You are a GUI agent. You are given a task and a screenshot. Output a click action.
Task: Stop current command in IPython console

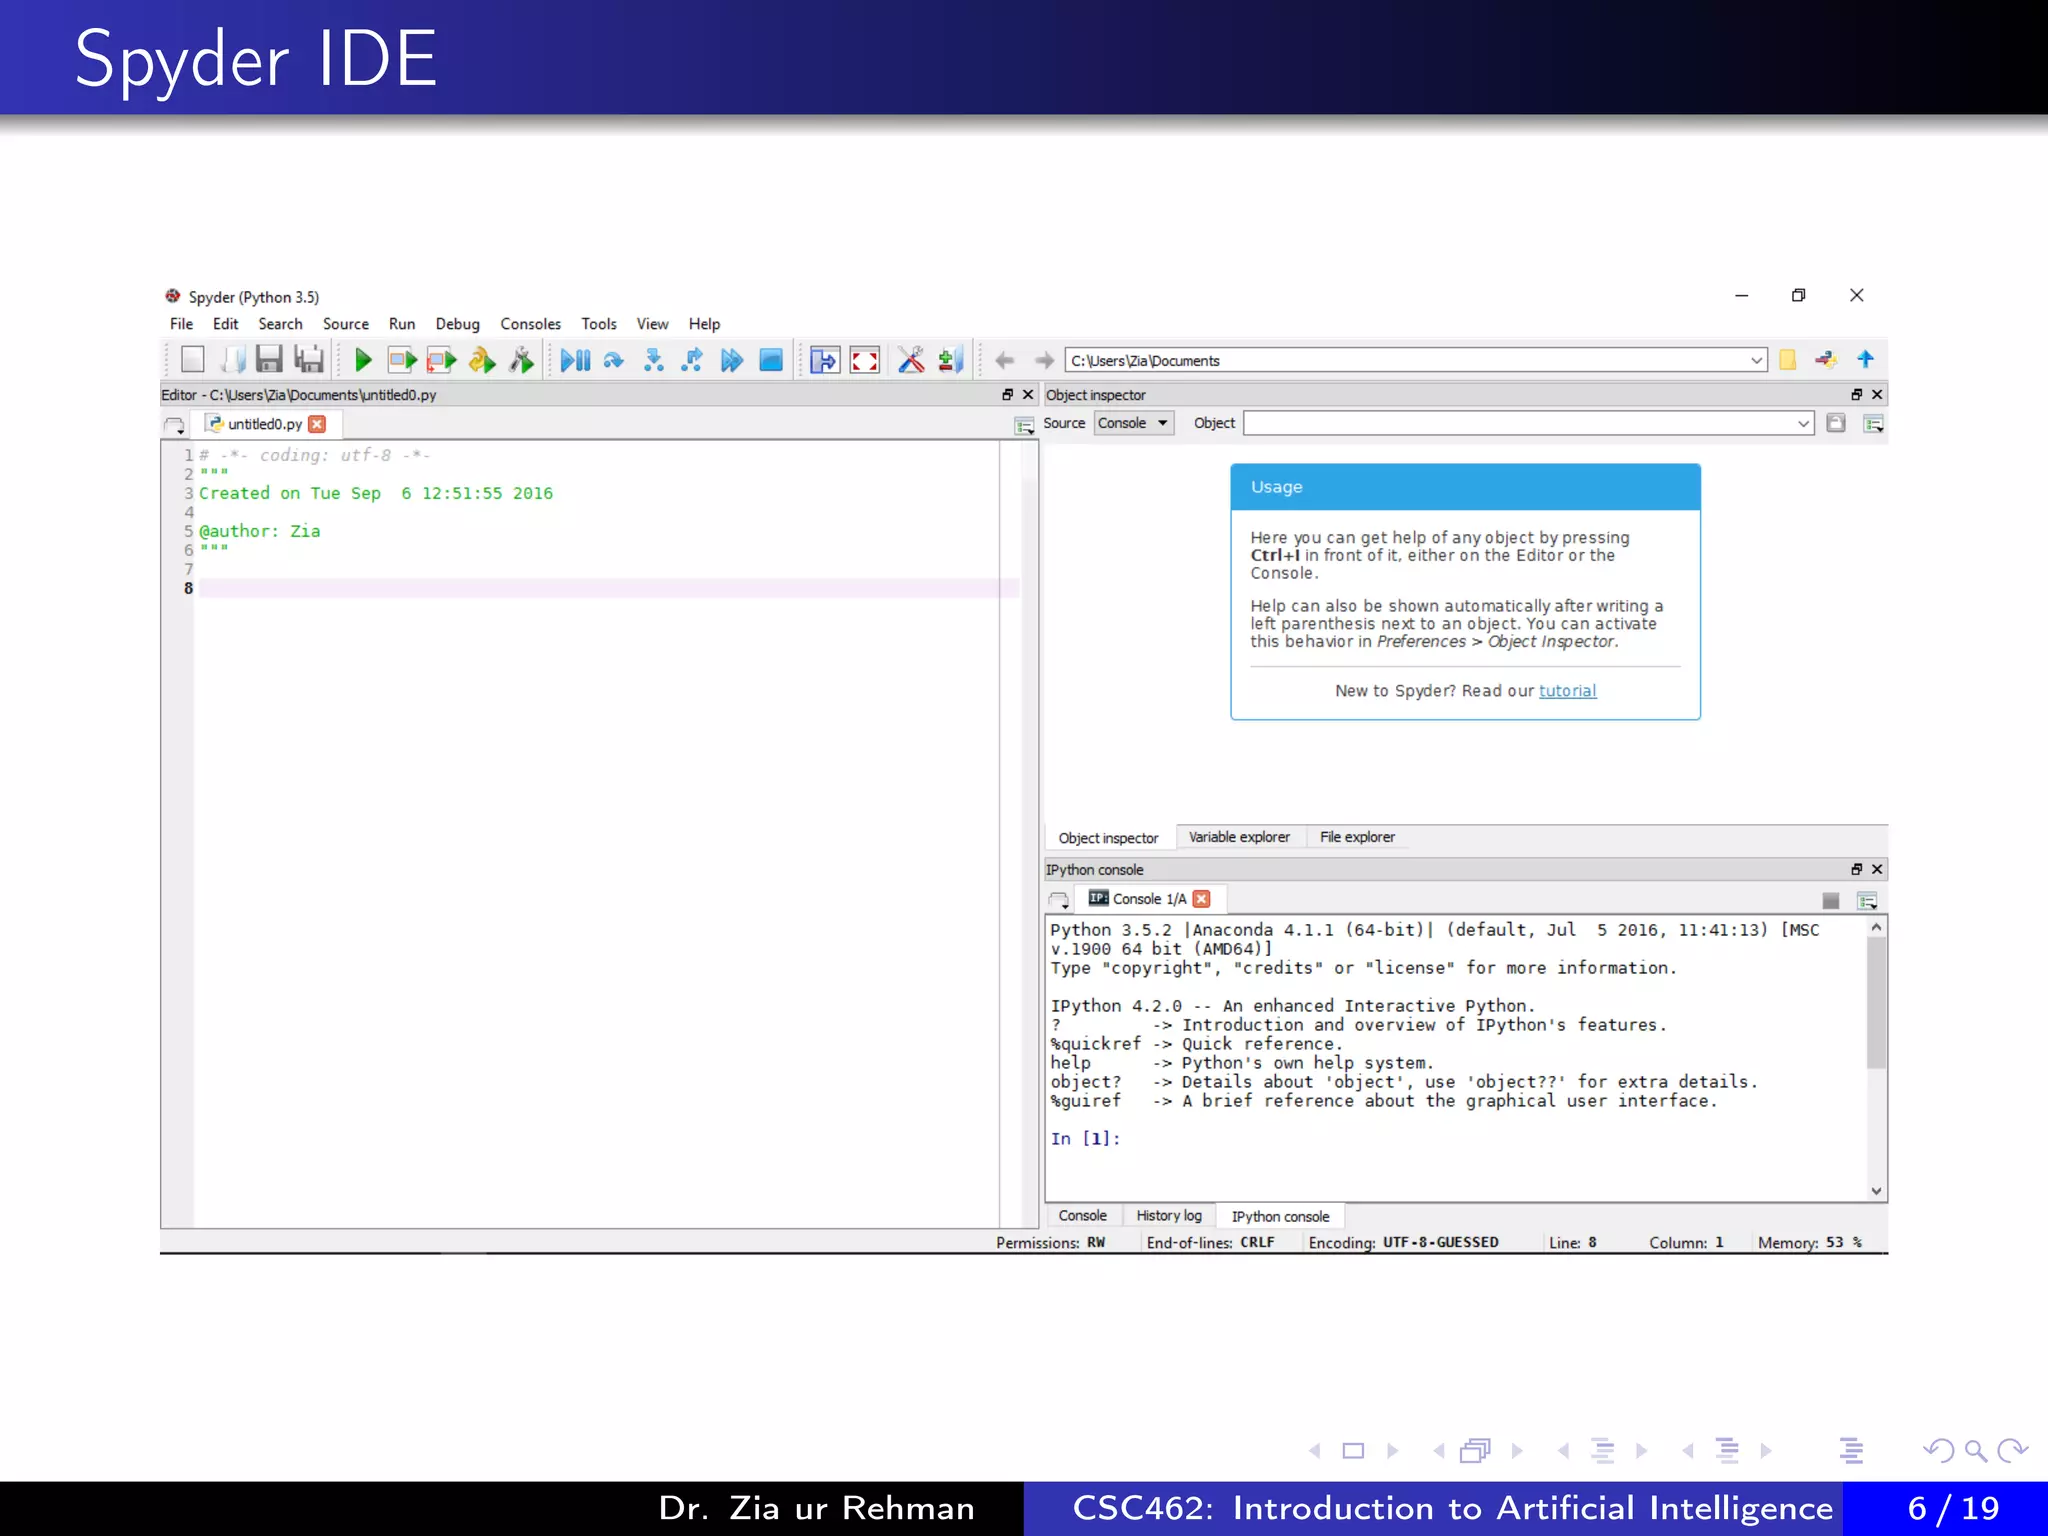click(1831, 901)
